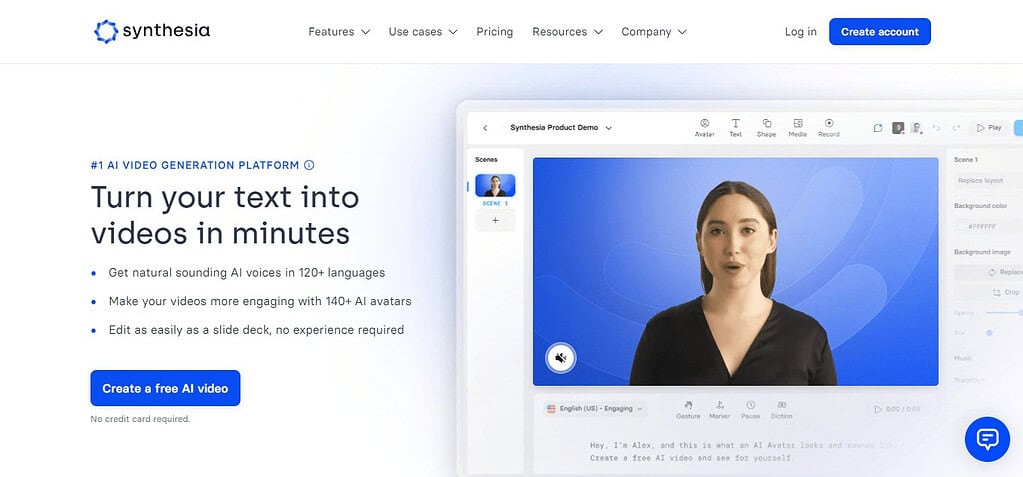The width and height of the screenshot is (1023, 477).
Task: Open the Synthesia Product Demo title dropdown
Action: coord(560,128)
